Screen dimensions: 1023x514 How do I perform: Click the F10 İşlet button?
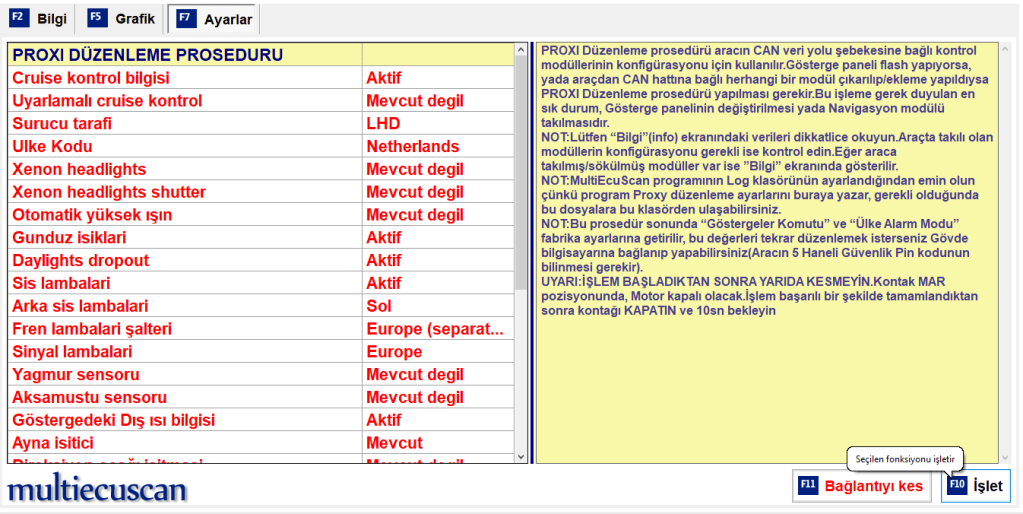tap(975, 486)
